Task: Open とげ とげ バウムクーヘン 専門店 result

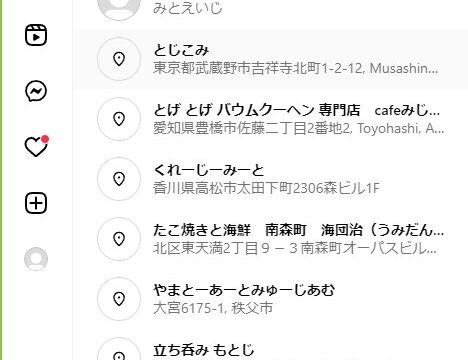Action: (x=271, y=119)
